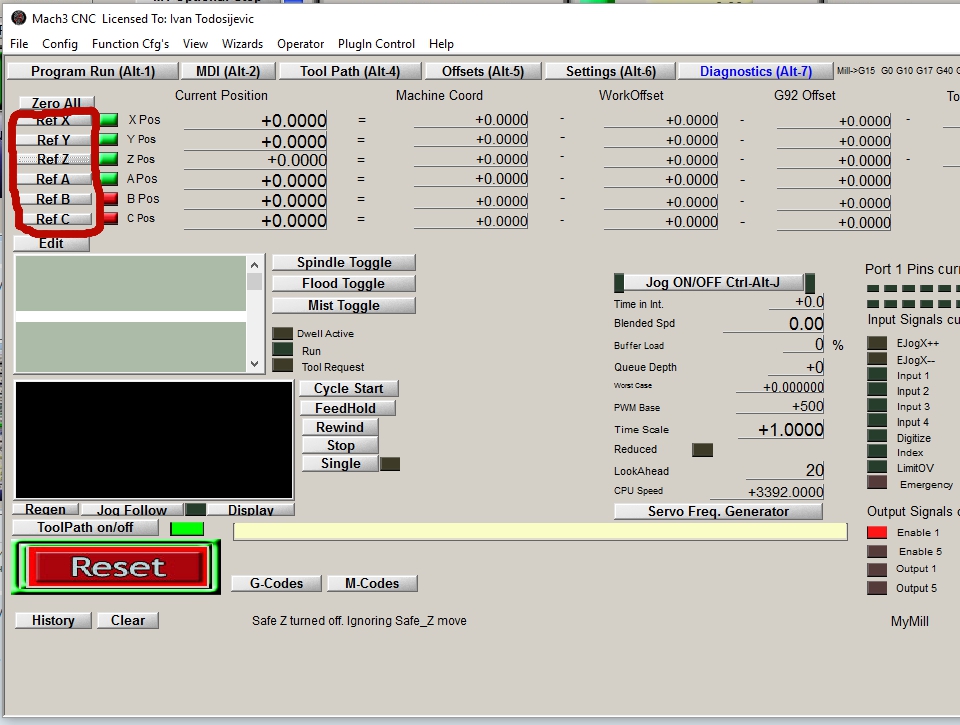Switch to Settings (Alt-6) screen
Screen dimensions: 960x725
tap(611, 72)
